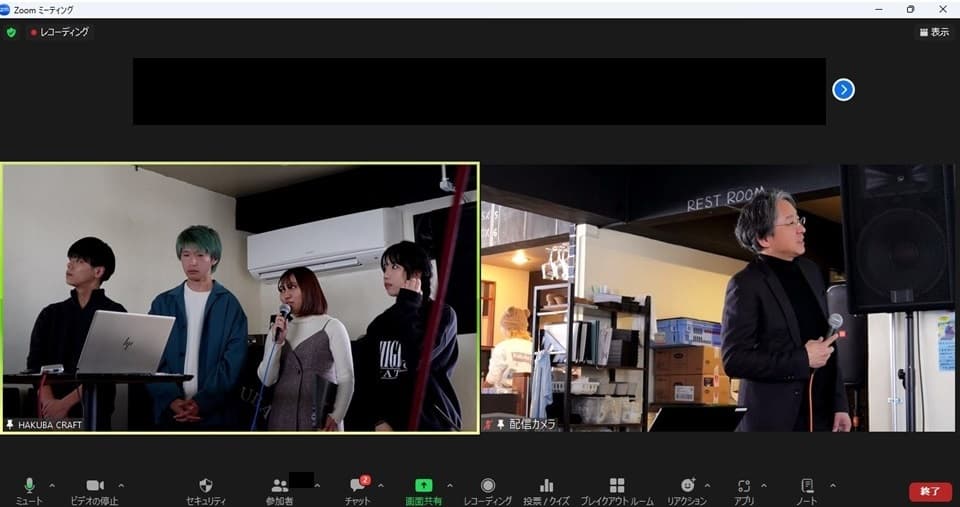The width and height of the screenshot is (960, 507).
Task: Start screen sharing with green icon
Action: point(424,491)
